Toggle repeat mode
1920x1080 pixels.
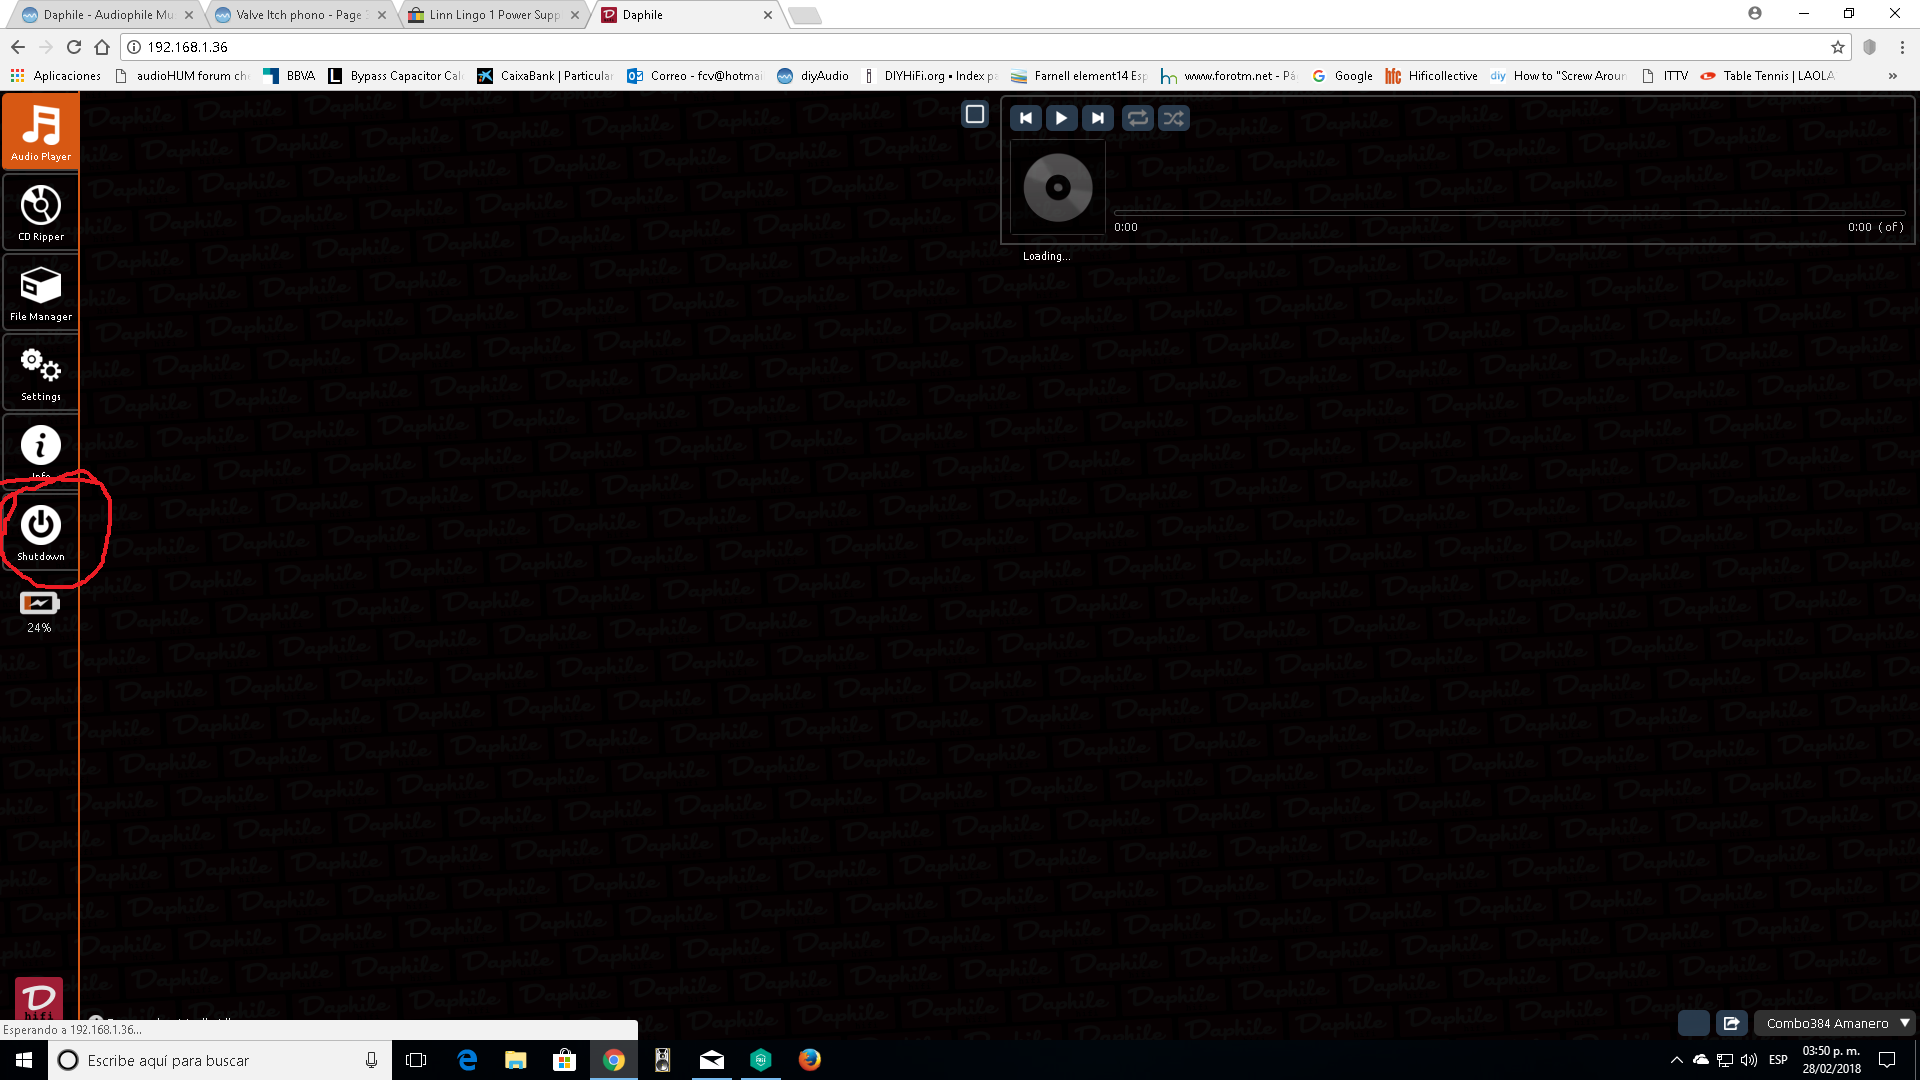(x=1137, y=118)
